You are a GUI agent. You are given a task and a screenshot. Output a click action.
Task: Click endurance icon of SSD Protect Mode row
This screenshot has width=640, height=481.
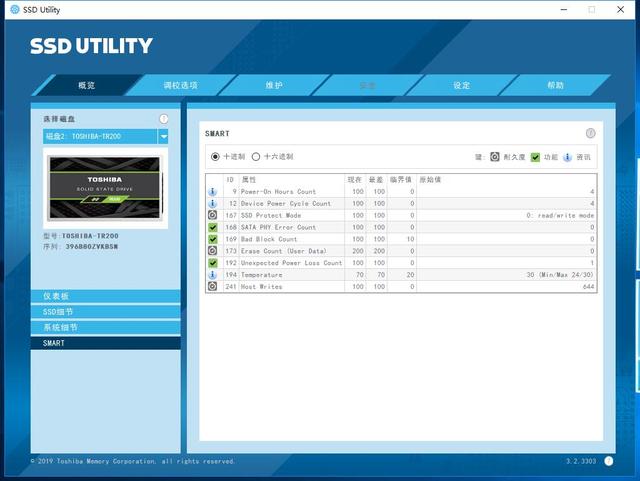click(x=213, y=215)
